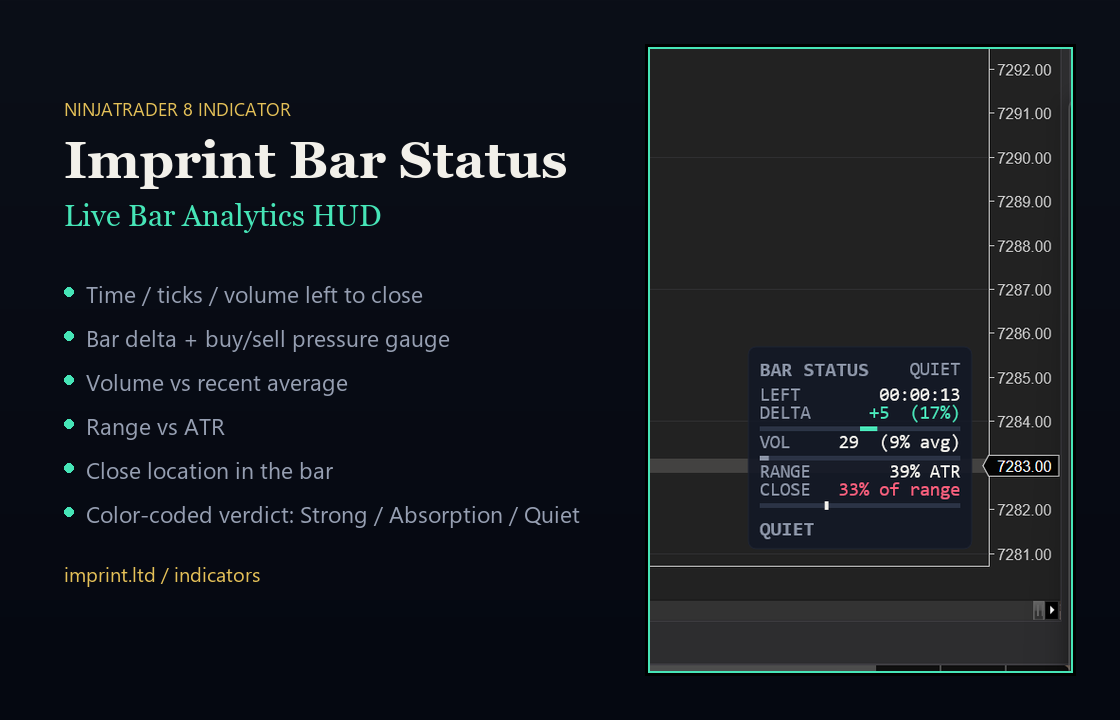
Task: Click the NINJATRADER 8 INDICATOR caption
Action: click(x=177, y=110)
